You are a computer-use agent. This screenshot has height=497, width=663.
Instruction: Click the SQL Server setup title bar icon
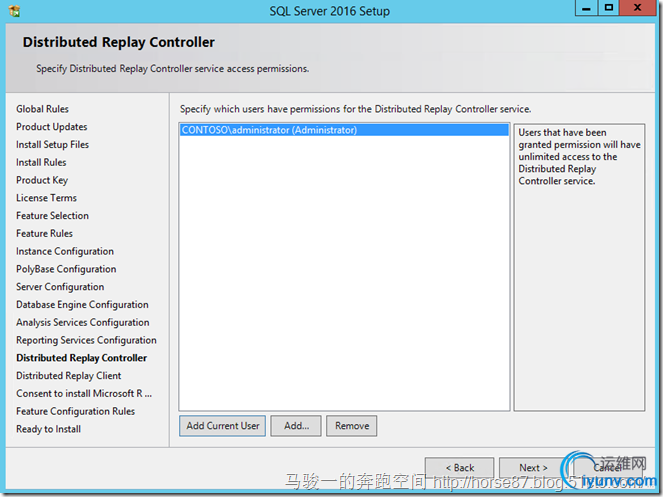coord(14,11)
